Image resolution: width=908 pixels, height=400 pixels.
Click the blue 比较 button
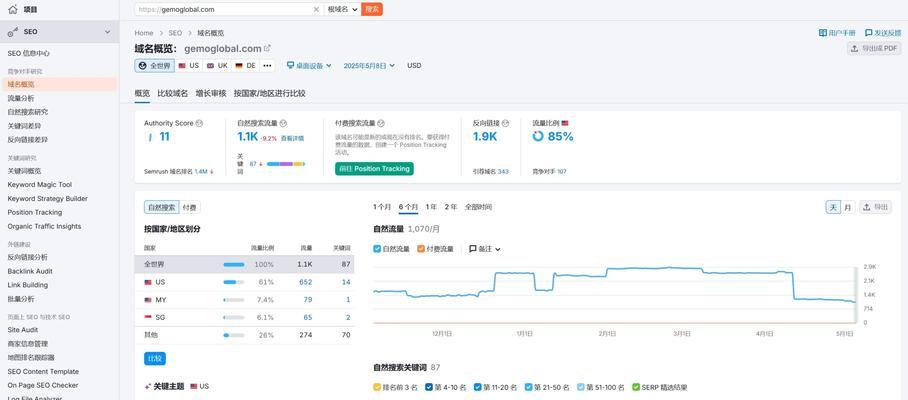(x=155, y=358)
